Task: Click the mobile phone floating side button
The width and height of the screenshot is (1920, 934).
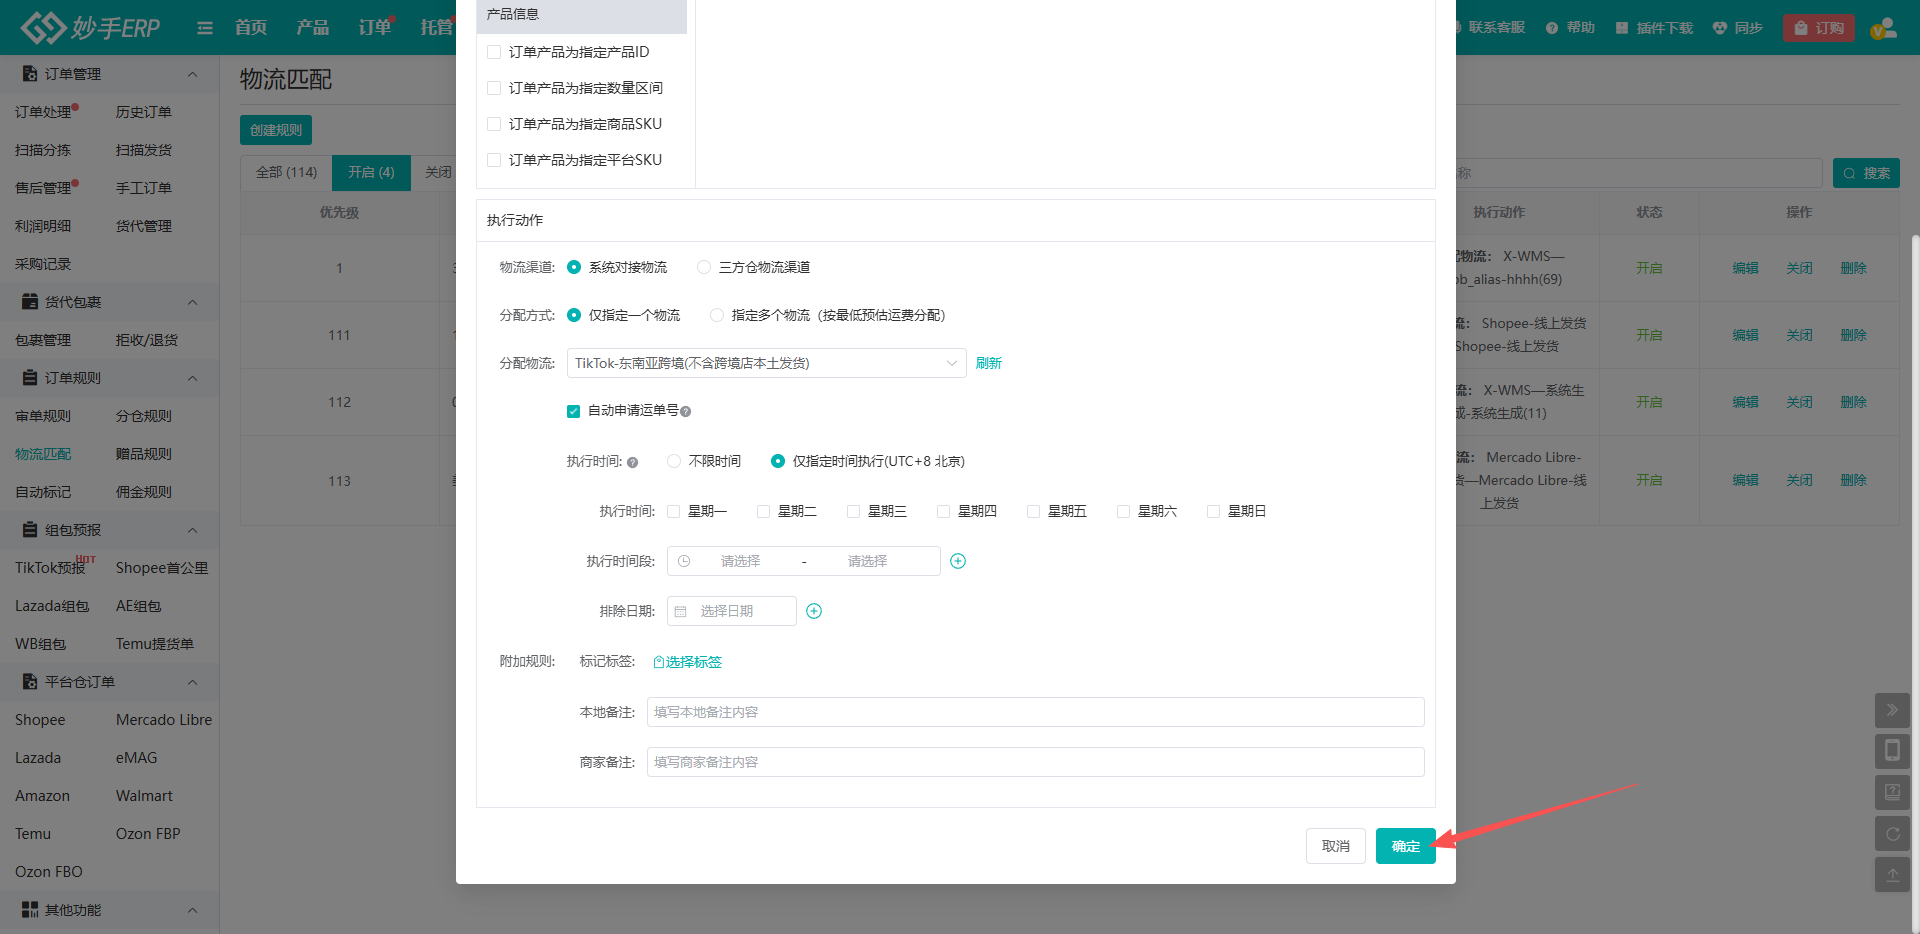Action: [x=1892, y=751]
